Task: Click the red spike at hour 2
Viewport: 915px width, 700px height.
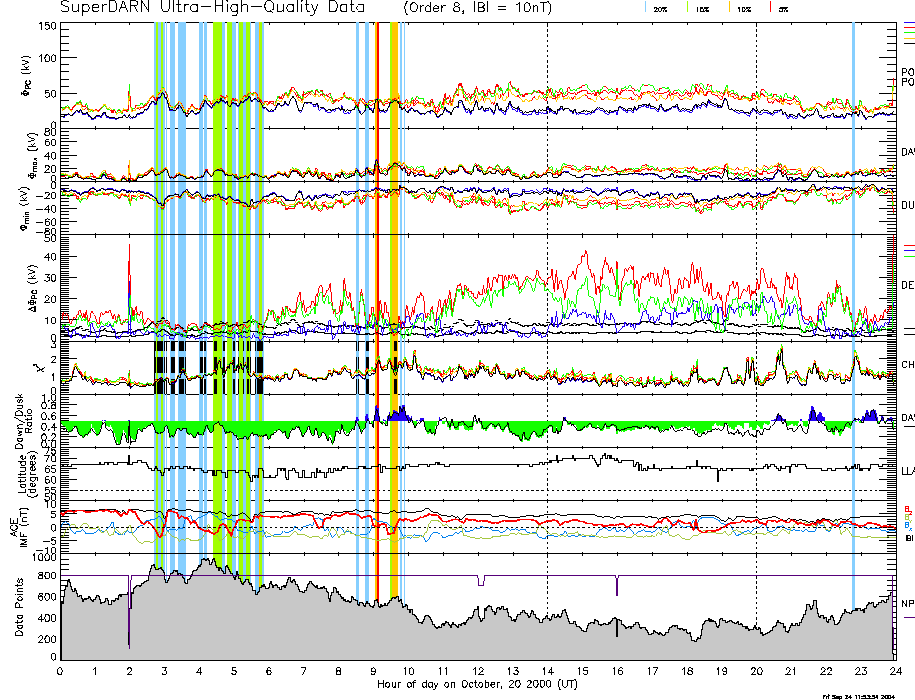Action: pyautogui.click(x=129, y=262)
